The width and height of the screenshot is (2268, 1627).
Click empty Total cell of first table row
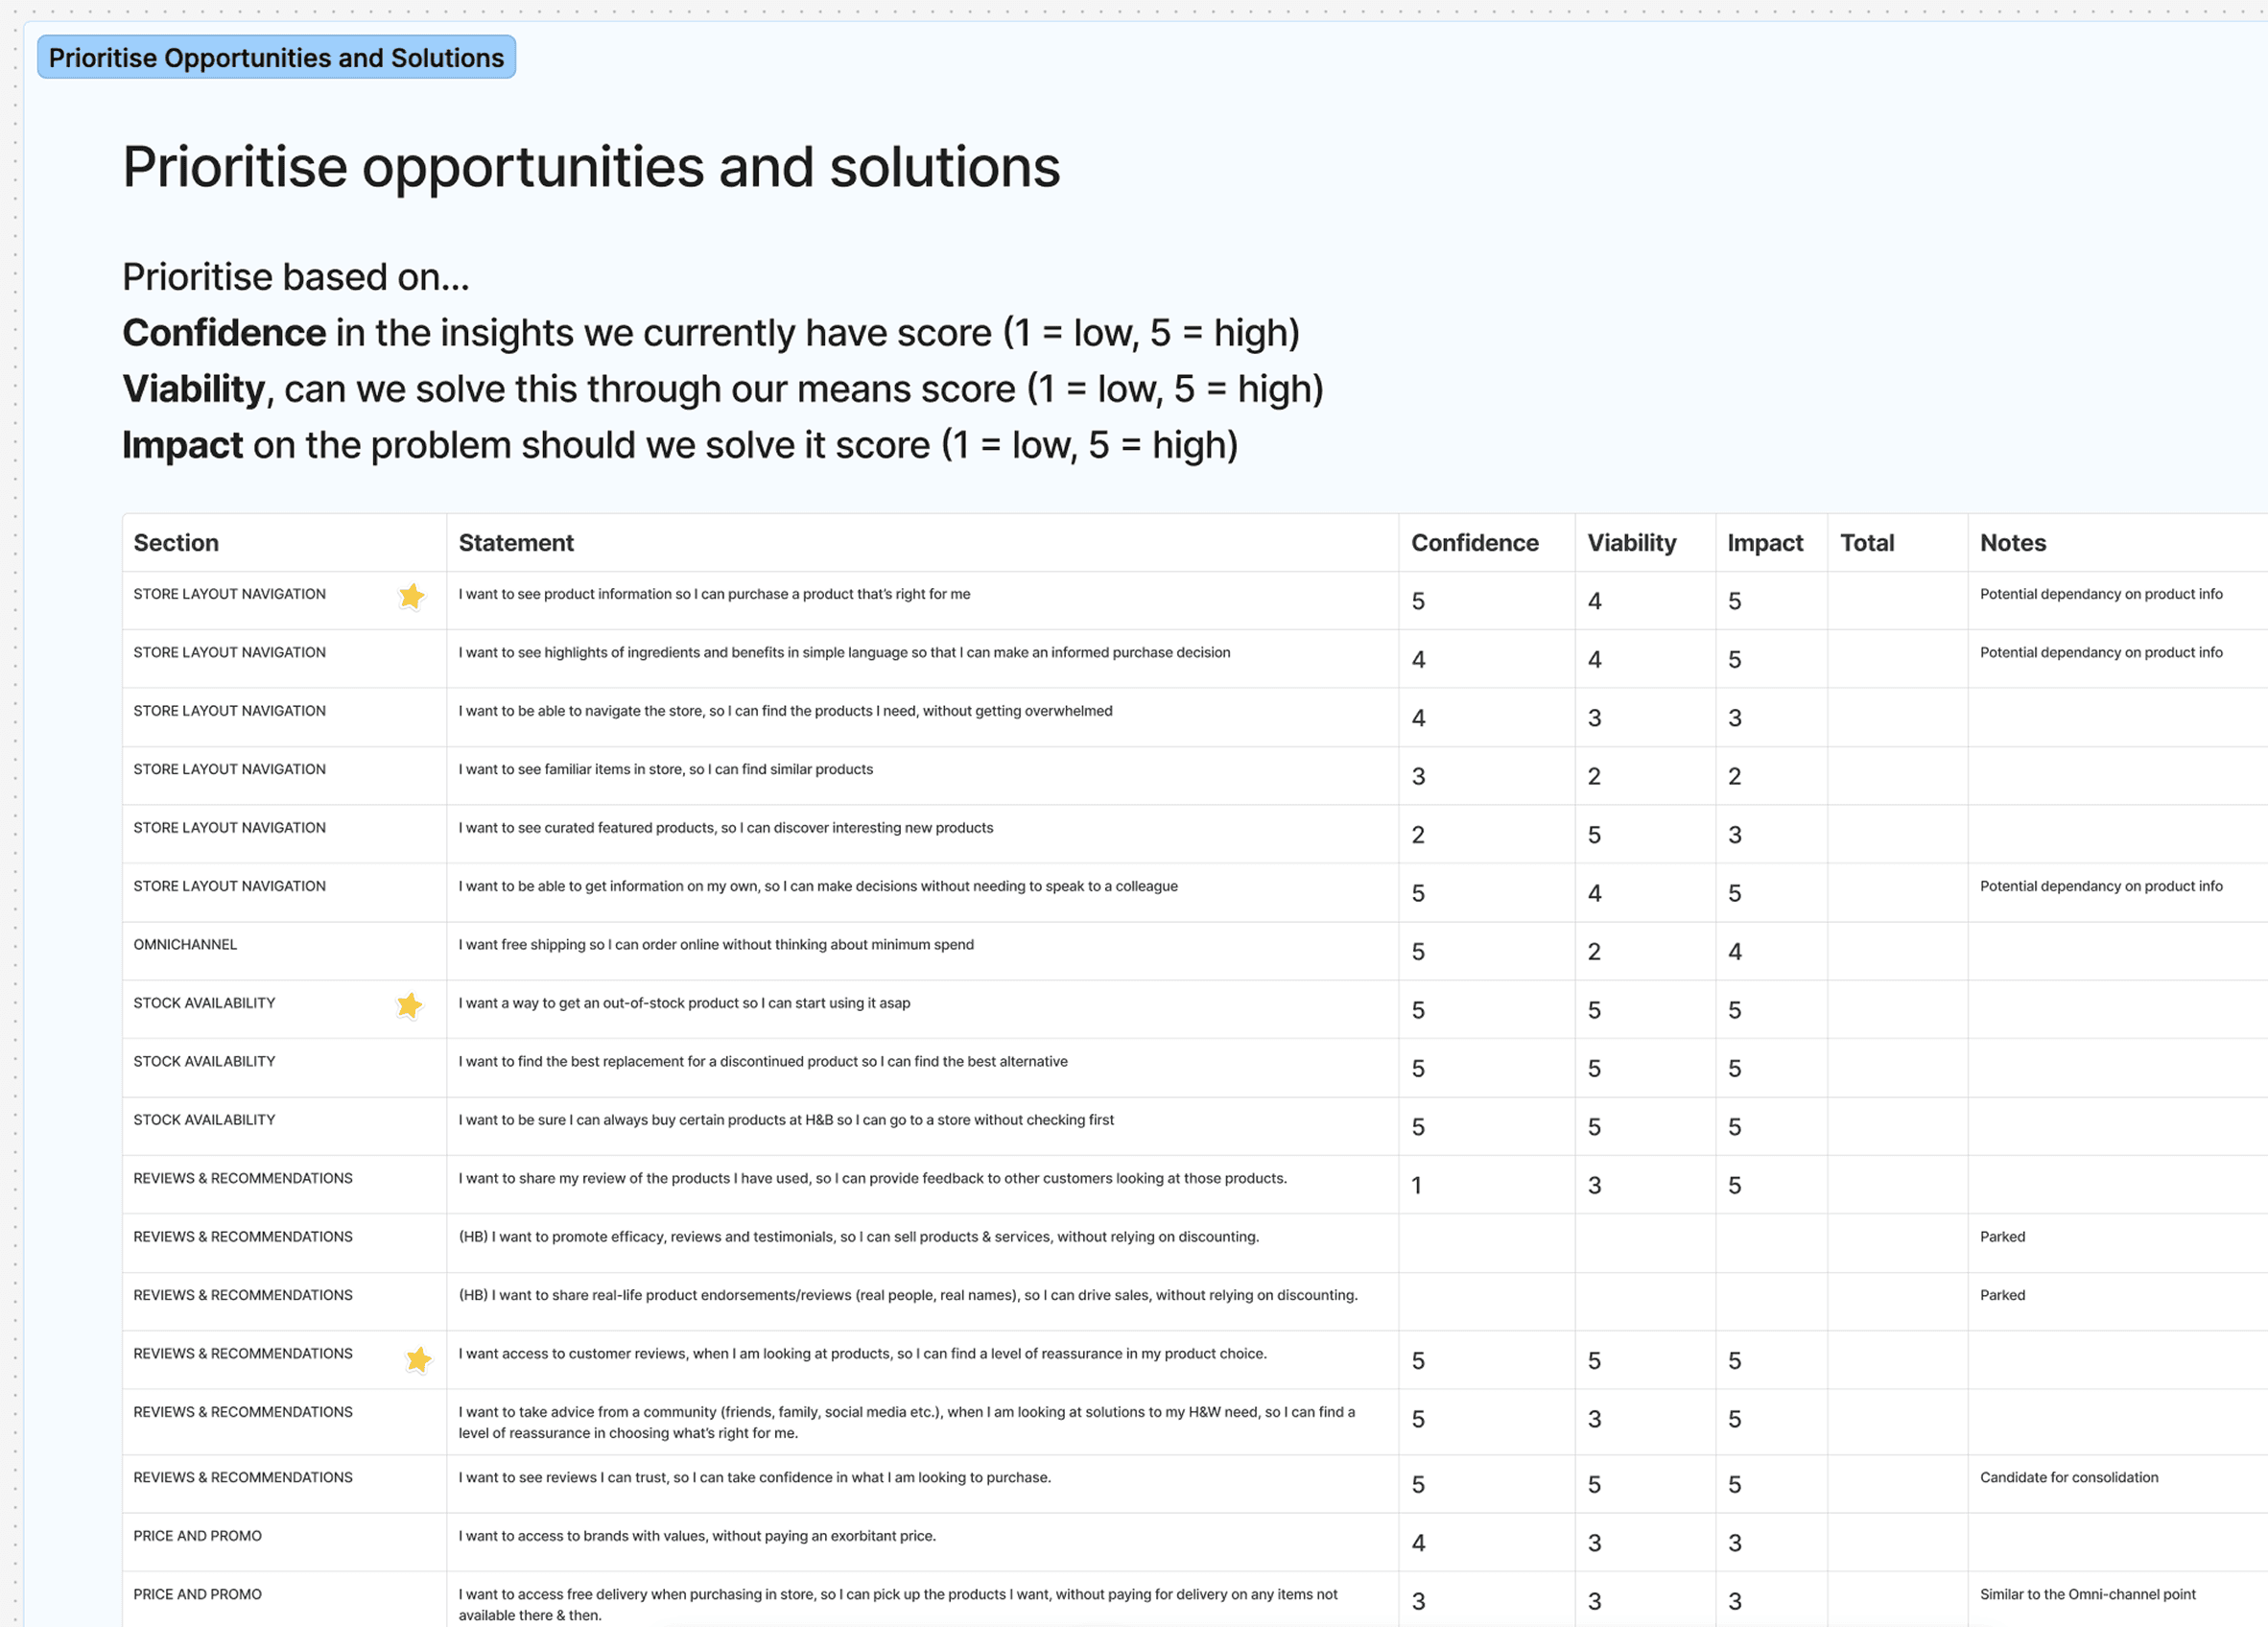tap(1896, 601)
